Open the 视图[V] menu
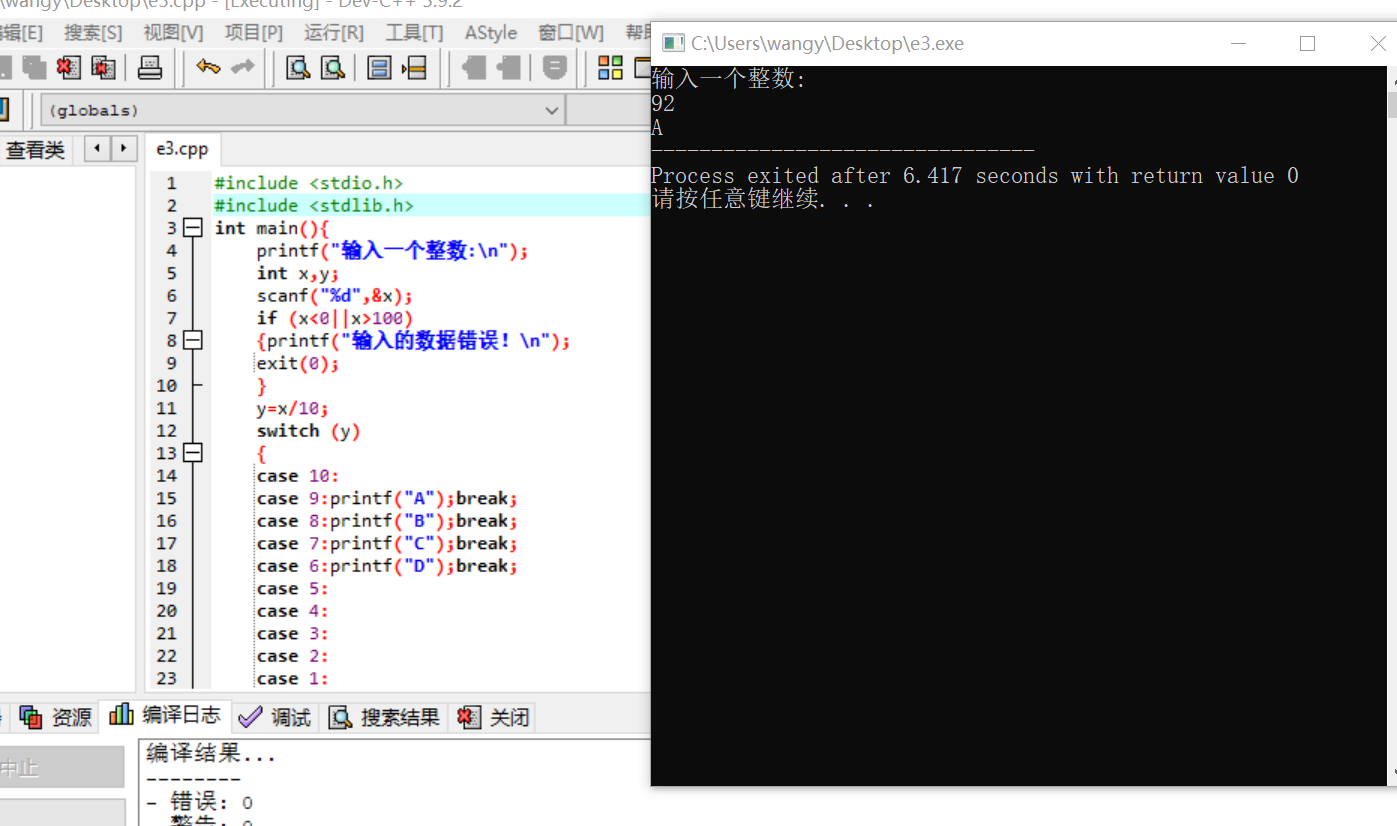1397x826 pixels. 173,33
